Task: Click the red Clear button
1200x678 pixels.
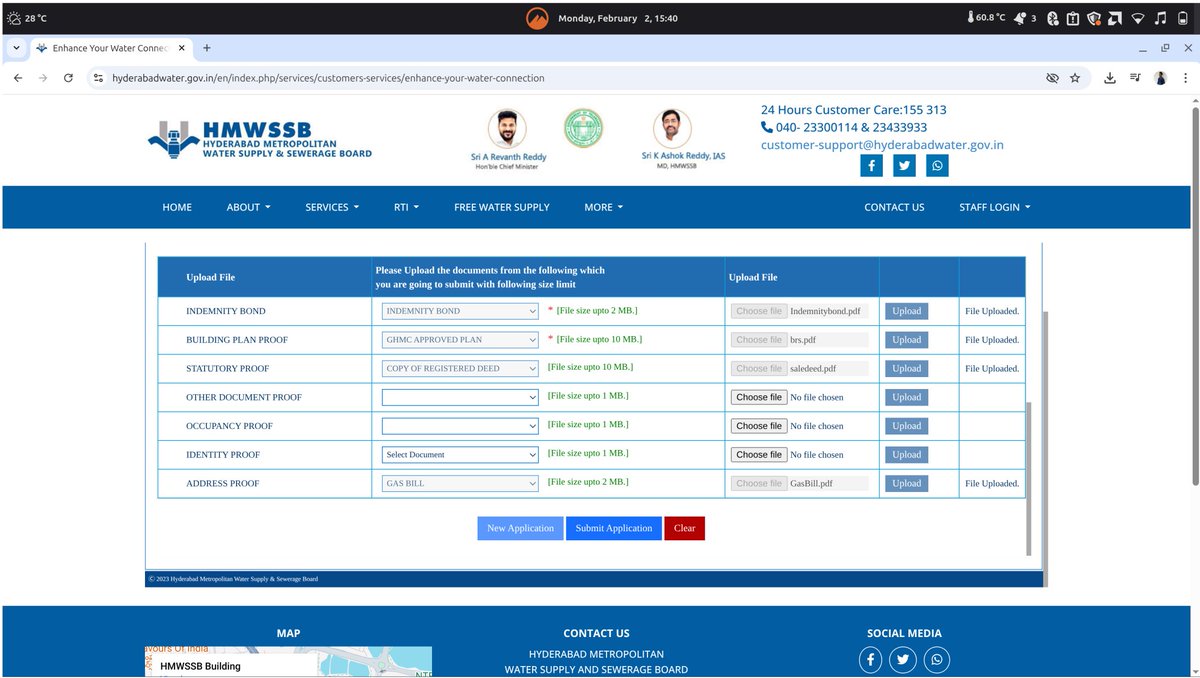Action: tap(685, 528)
